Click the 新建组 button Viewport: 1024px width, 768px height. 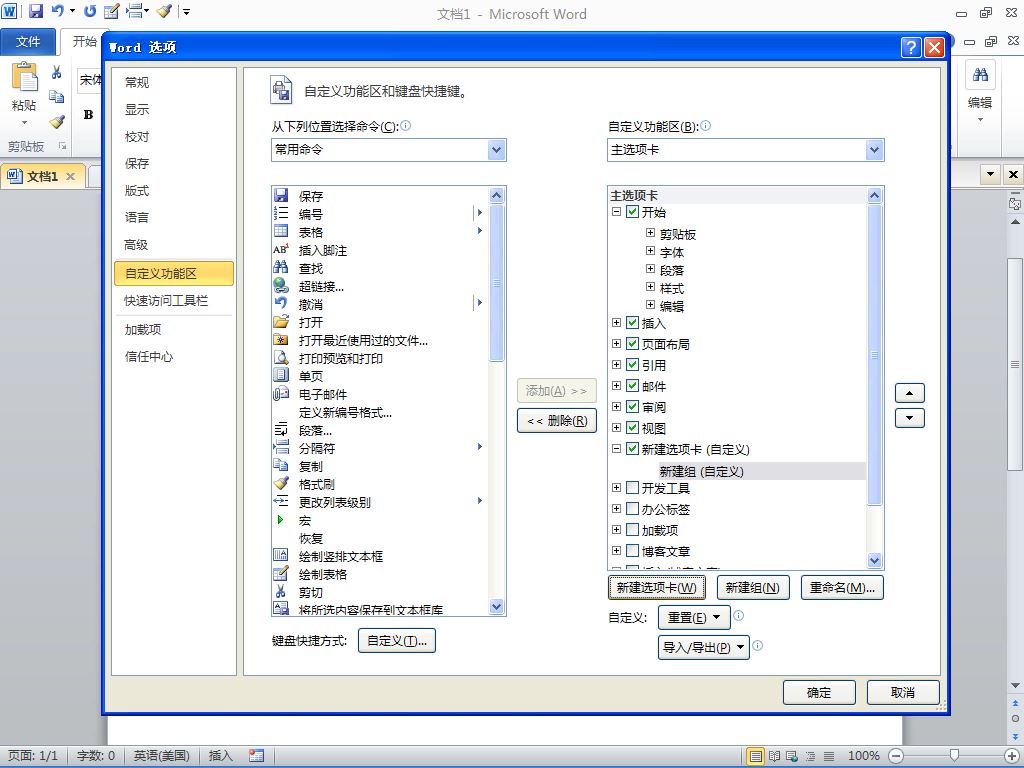[753, 588]
